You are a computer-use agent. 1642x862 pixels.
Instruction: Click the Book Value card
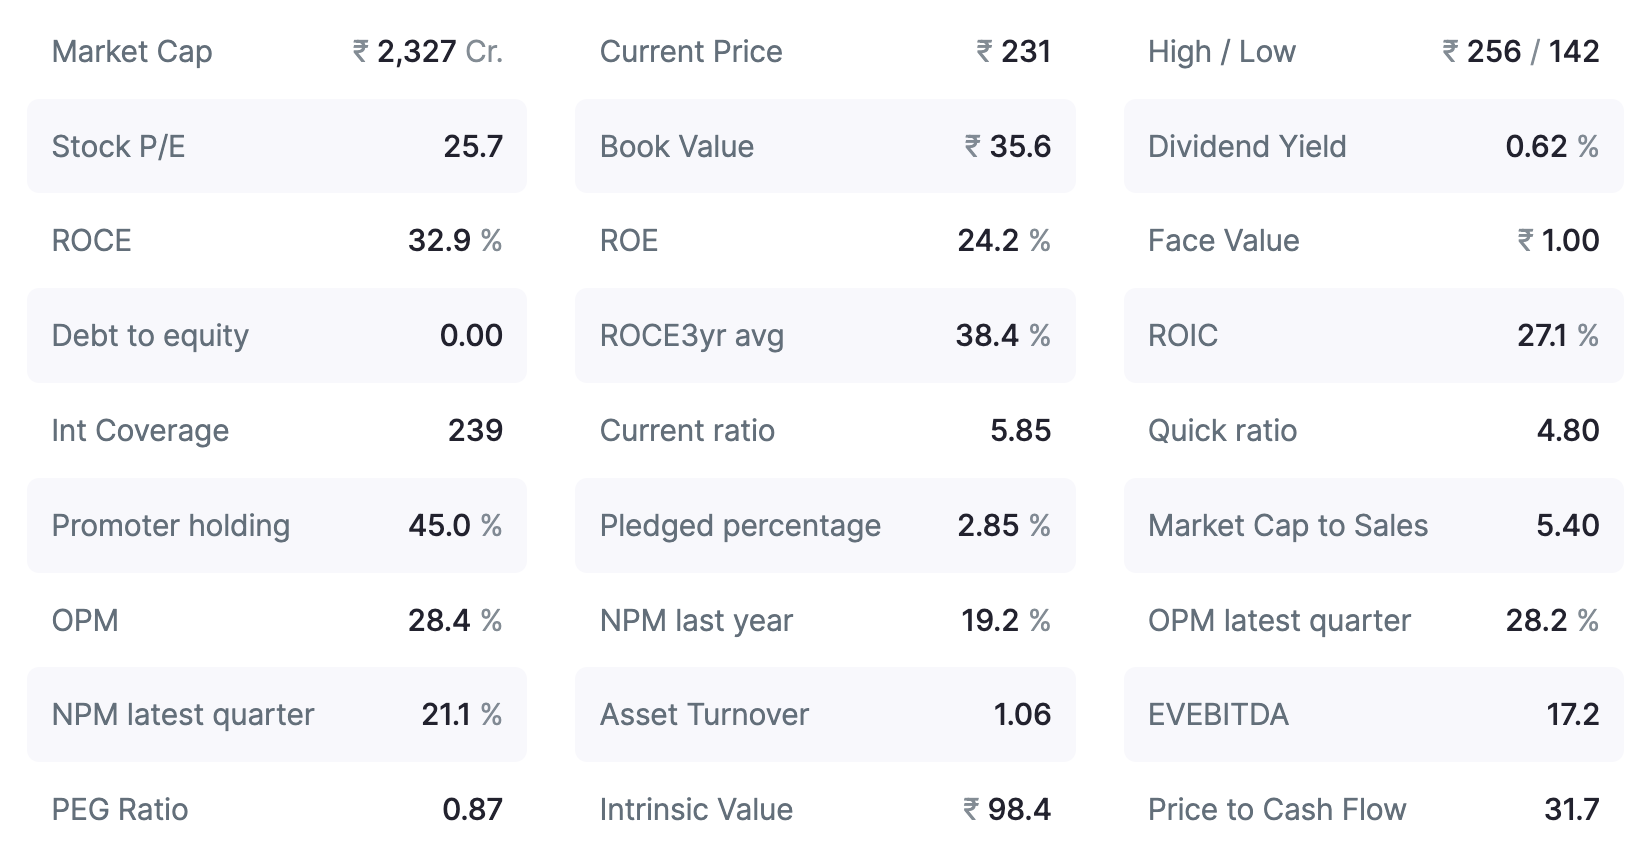(824, 146)
